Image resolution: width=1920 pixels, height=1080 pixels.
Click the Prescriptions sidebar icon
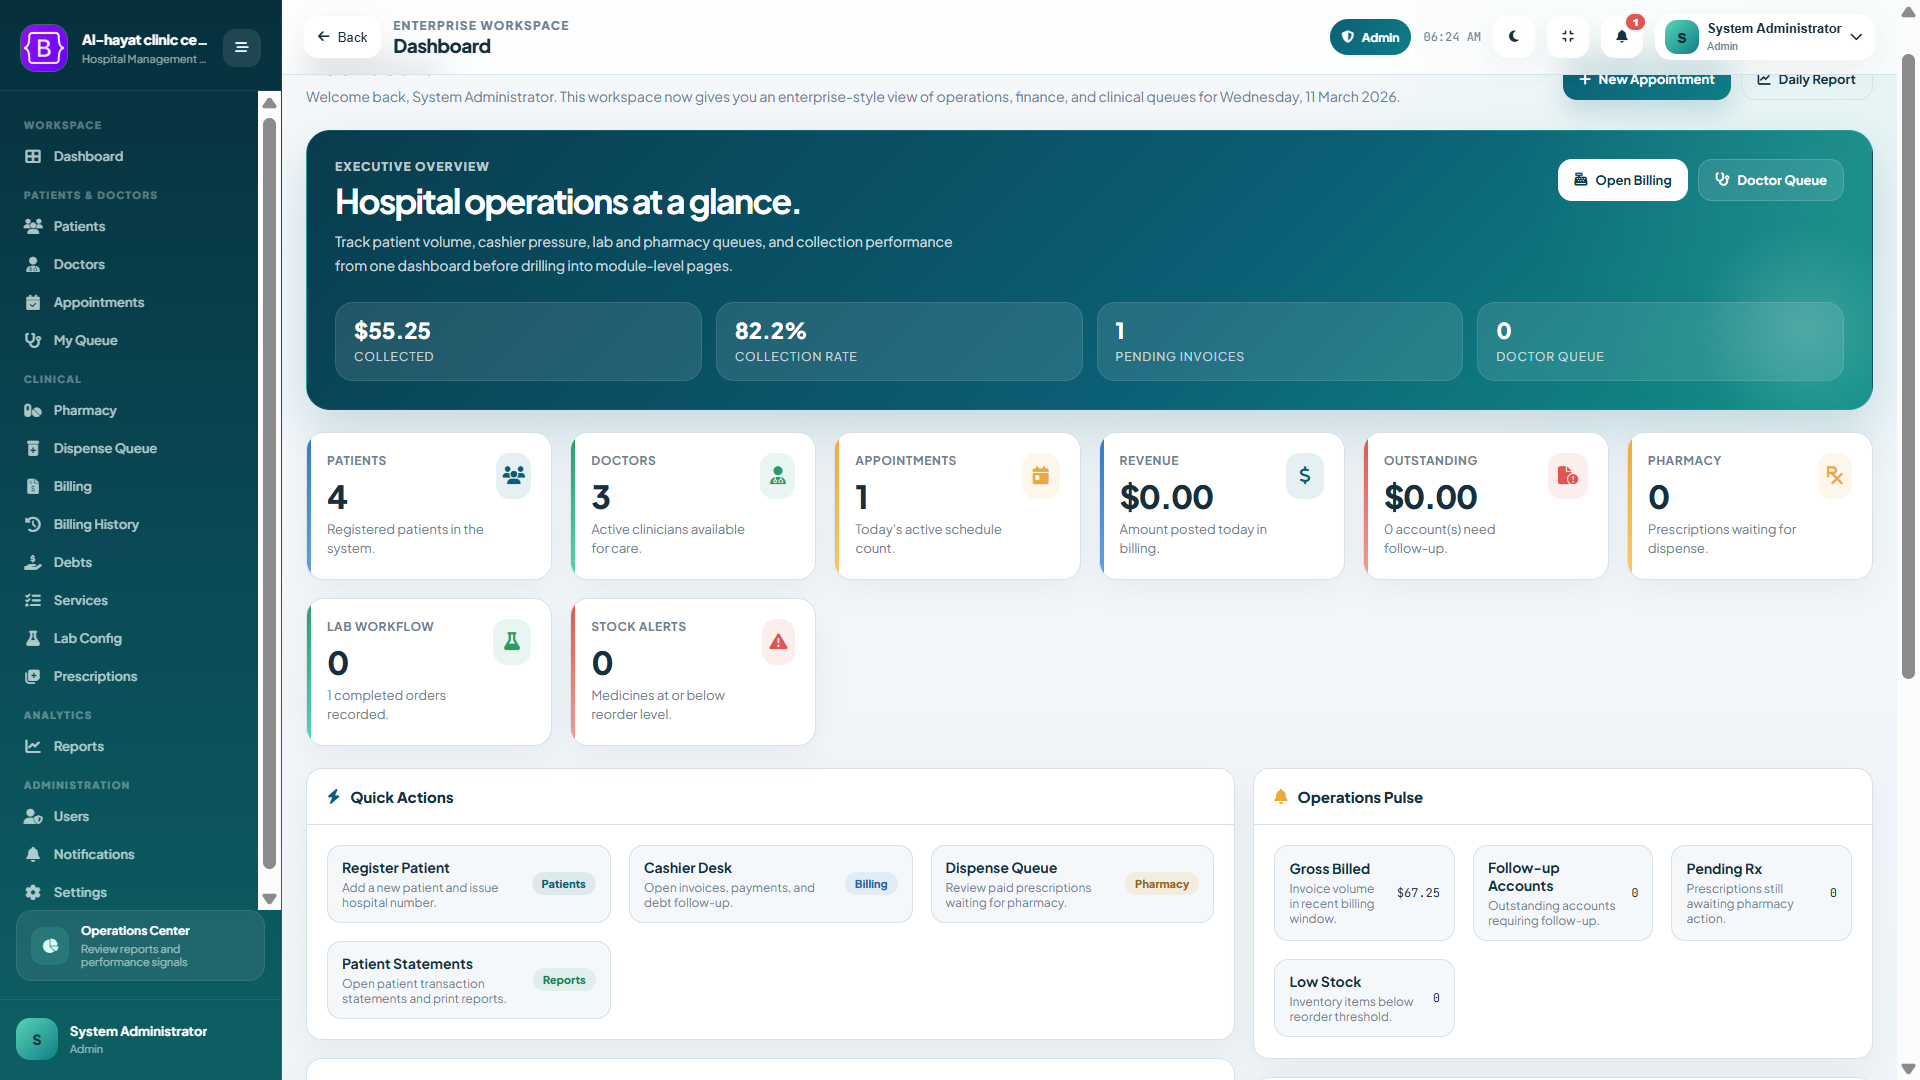(34, 676)
